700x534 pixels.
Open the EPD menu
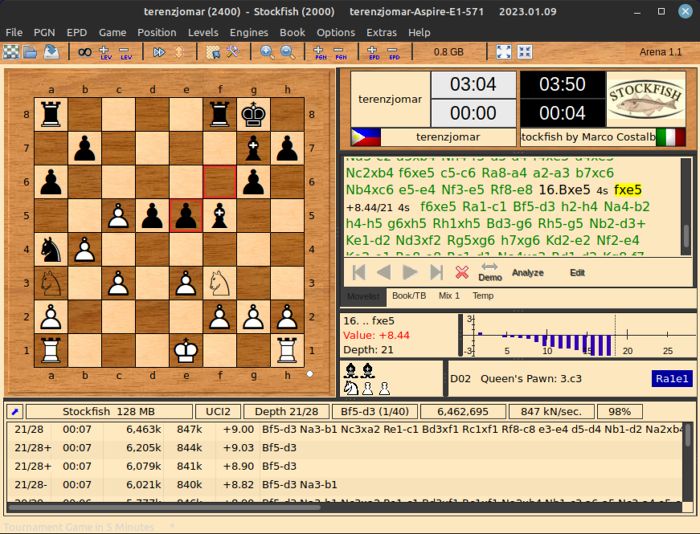coord(76,33)
